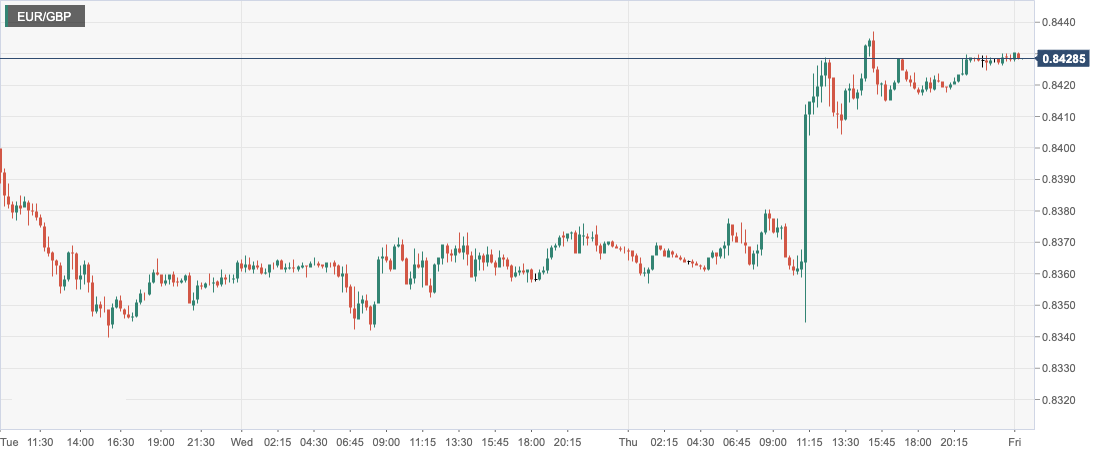Click the 13:30 label after Thu
The width and height of the screenshot is (1105, 455).
point(846,442)
